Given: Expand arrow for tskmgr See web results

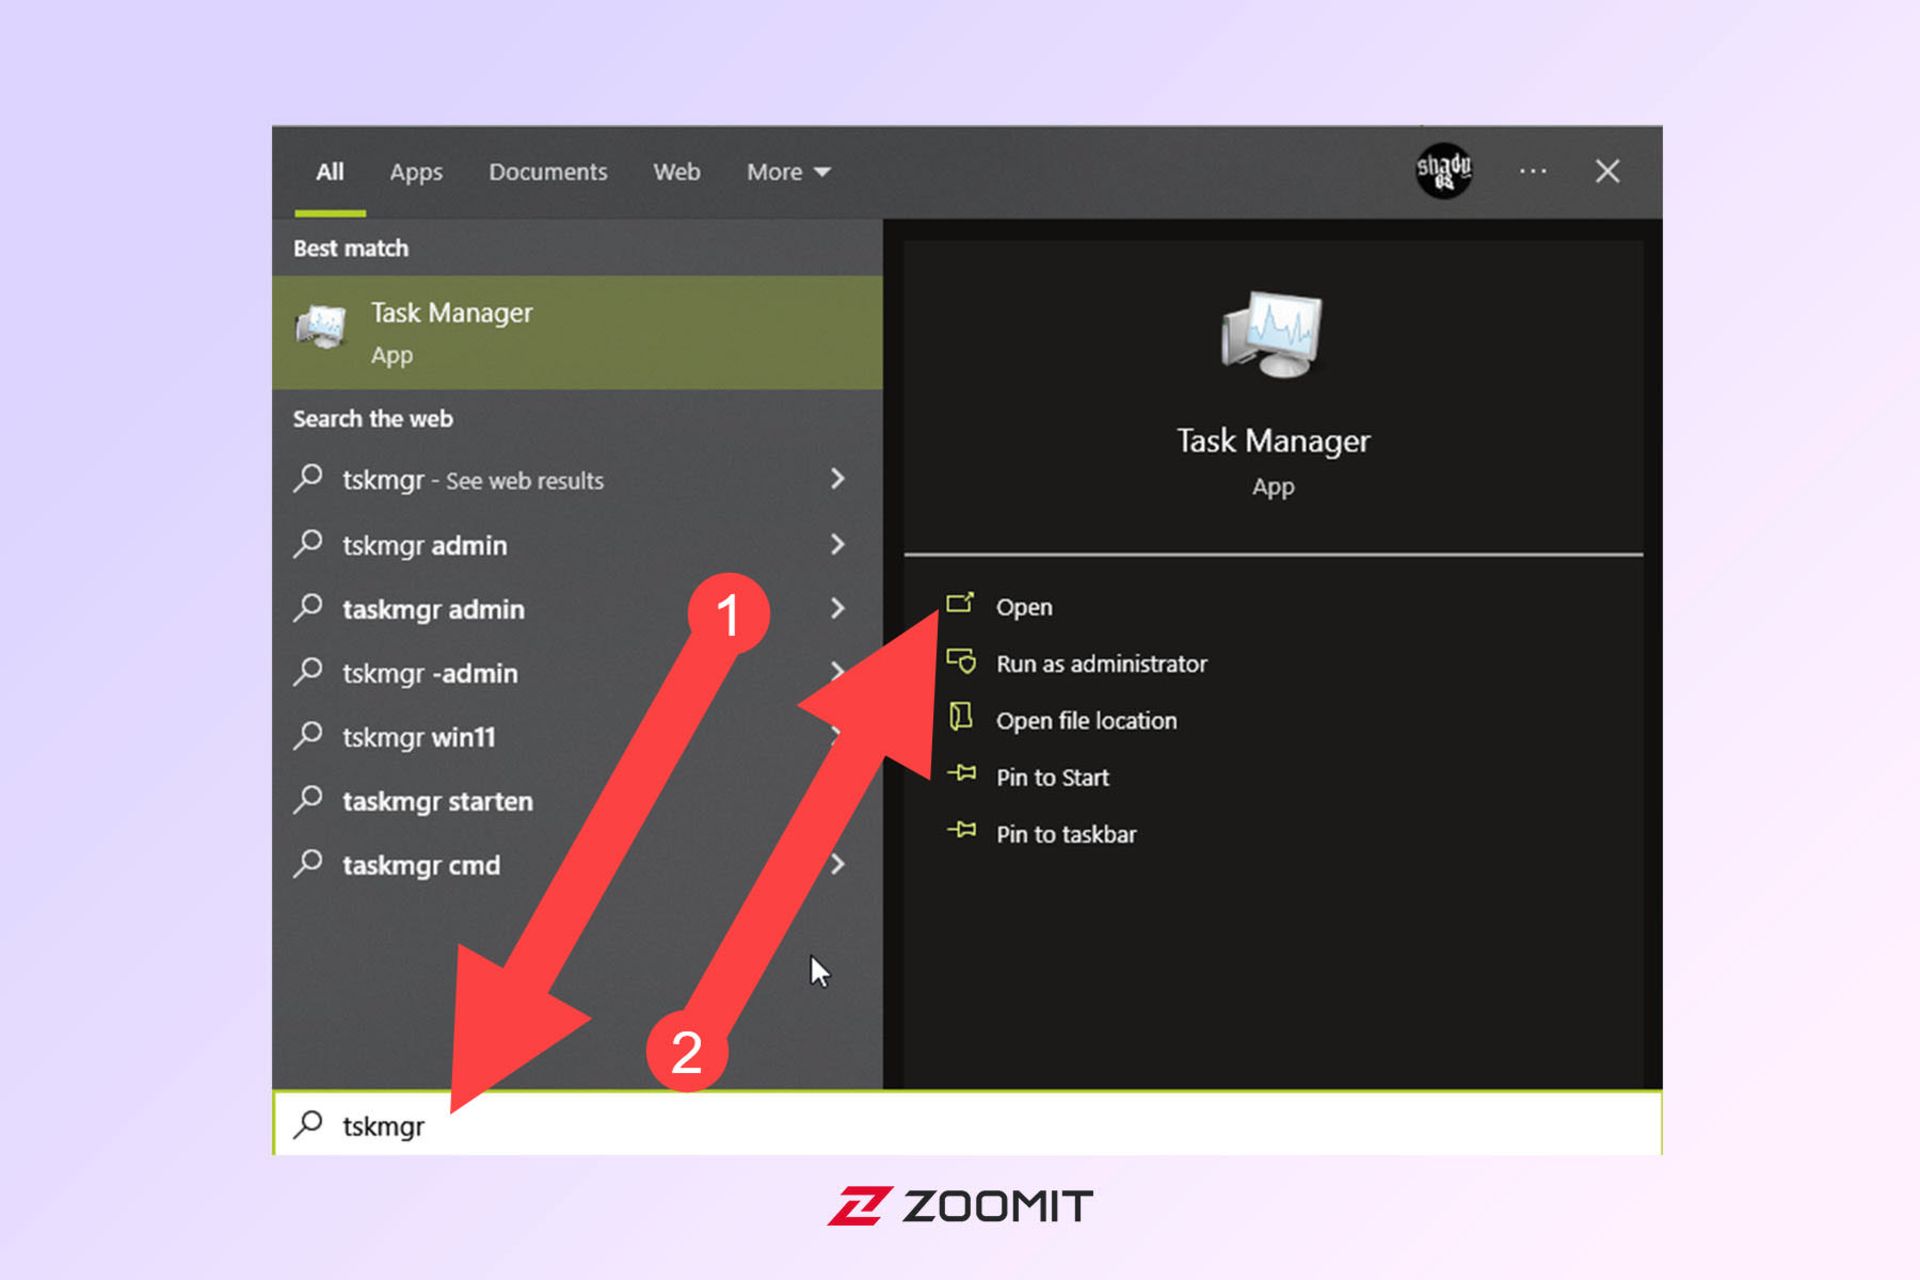Looking at the screenshot, I should coord(838,479).
